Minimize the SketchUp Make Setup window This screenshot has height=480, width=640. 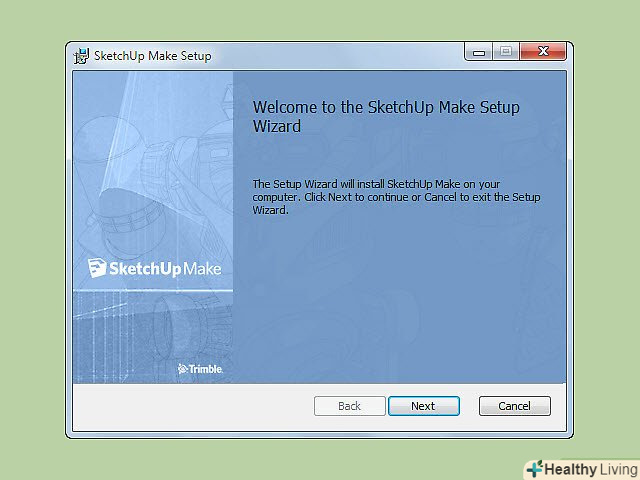tap(478, 52)
